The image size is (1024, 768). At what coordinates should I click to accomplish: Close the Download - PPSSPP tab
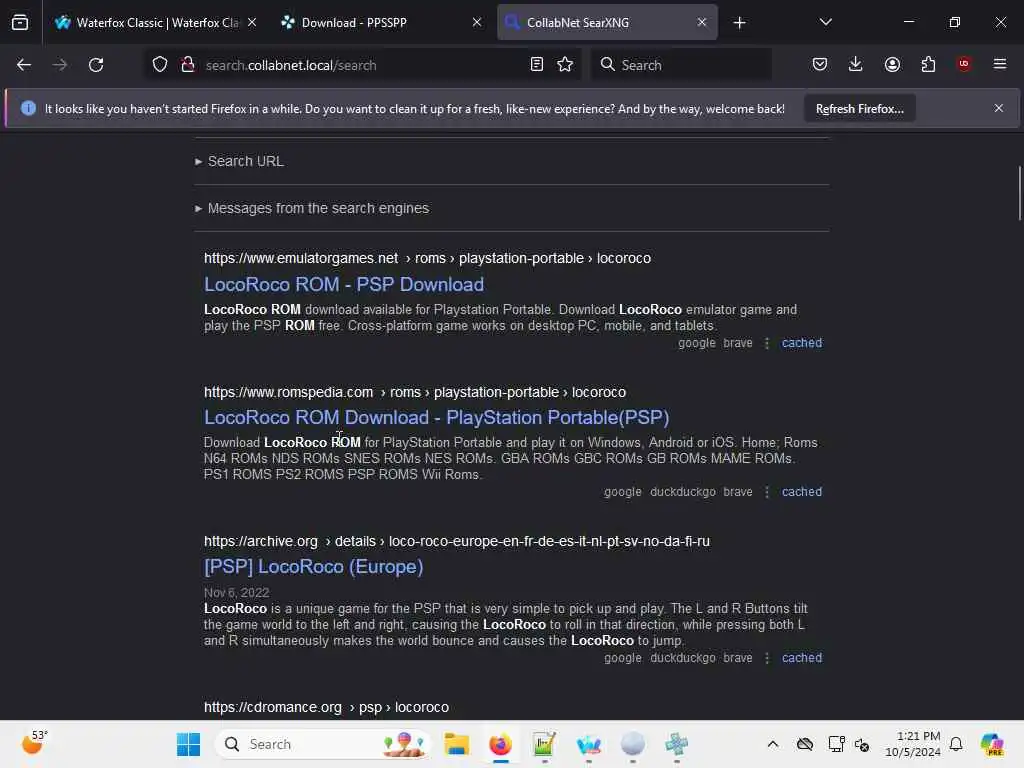[x=477, y=22]
